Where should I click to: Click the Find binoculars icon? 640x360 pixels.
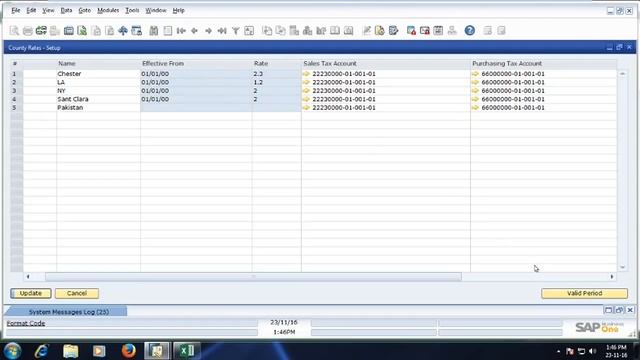[154, 31]
